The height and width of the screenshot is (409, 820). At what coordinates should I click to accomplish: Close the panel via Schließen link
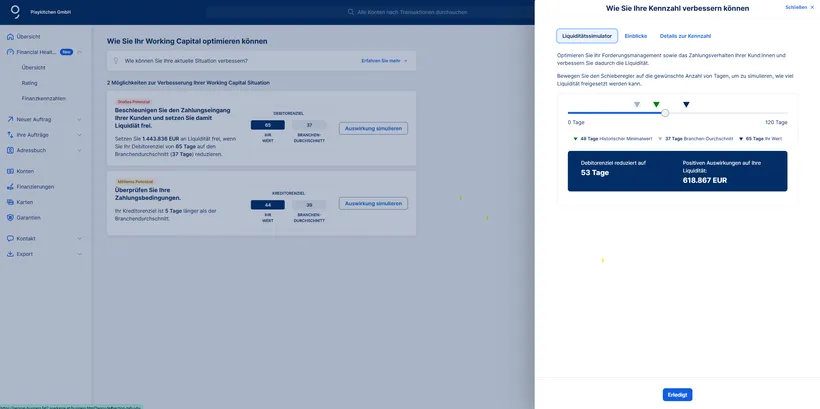coord(799,7)
